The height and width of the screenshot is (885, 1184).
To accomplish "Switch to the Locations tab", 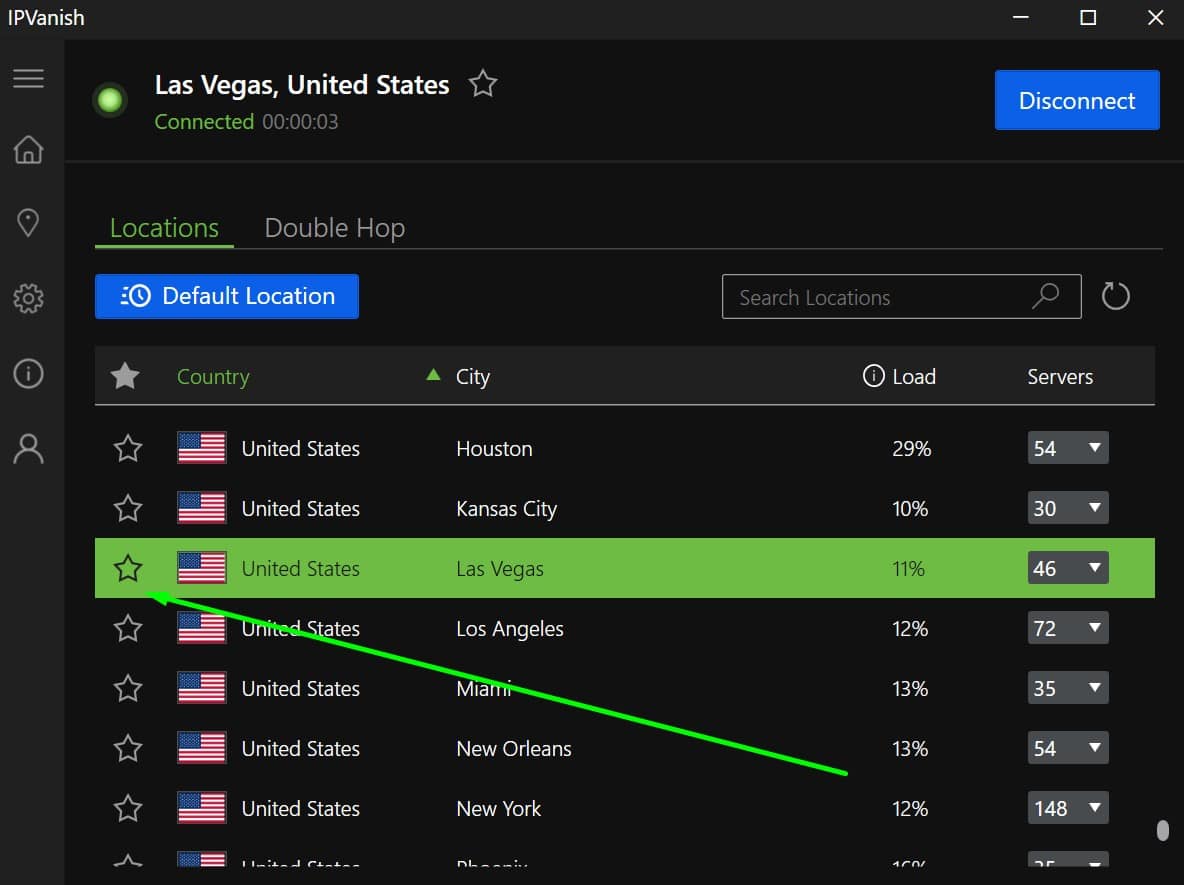I will (164, 228).
